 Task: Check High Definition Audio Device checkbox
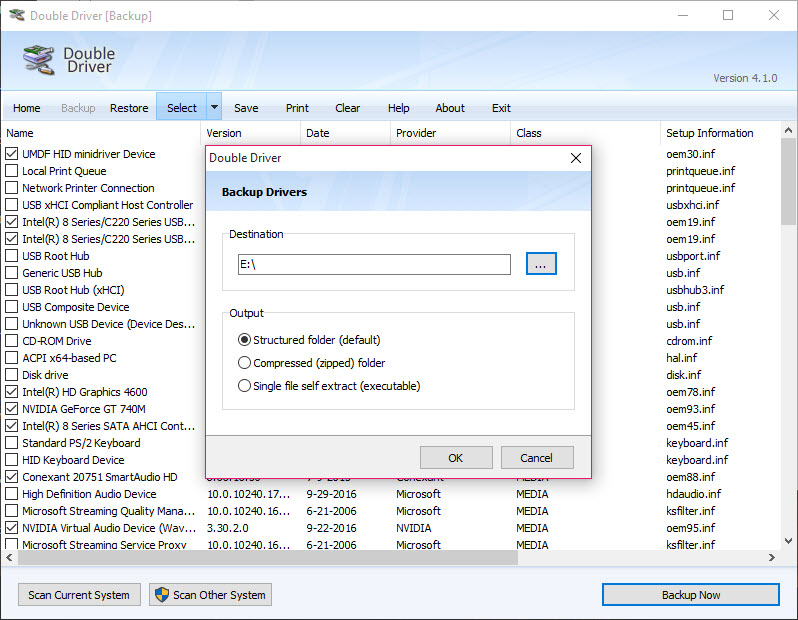(x=11, y=494)
